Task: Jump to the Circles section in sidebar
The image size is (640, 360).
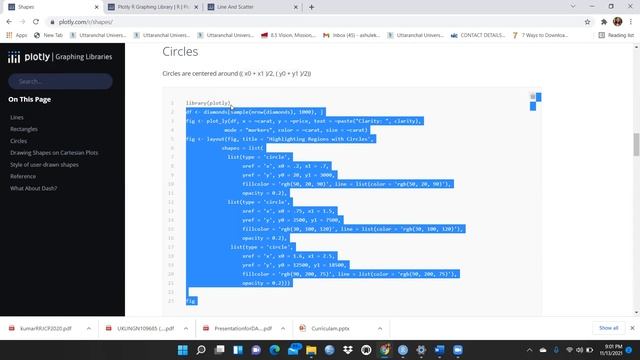Action: click(18, 141)
